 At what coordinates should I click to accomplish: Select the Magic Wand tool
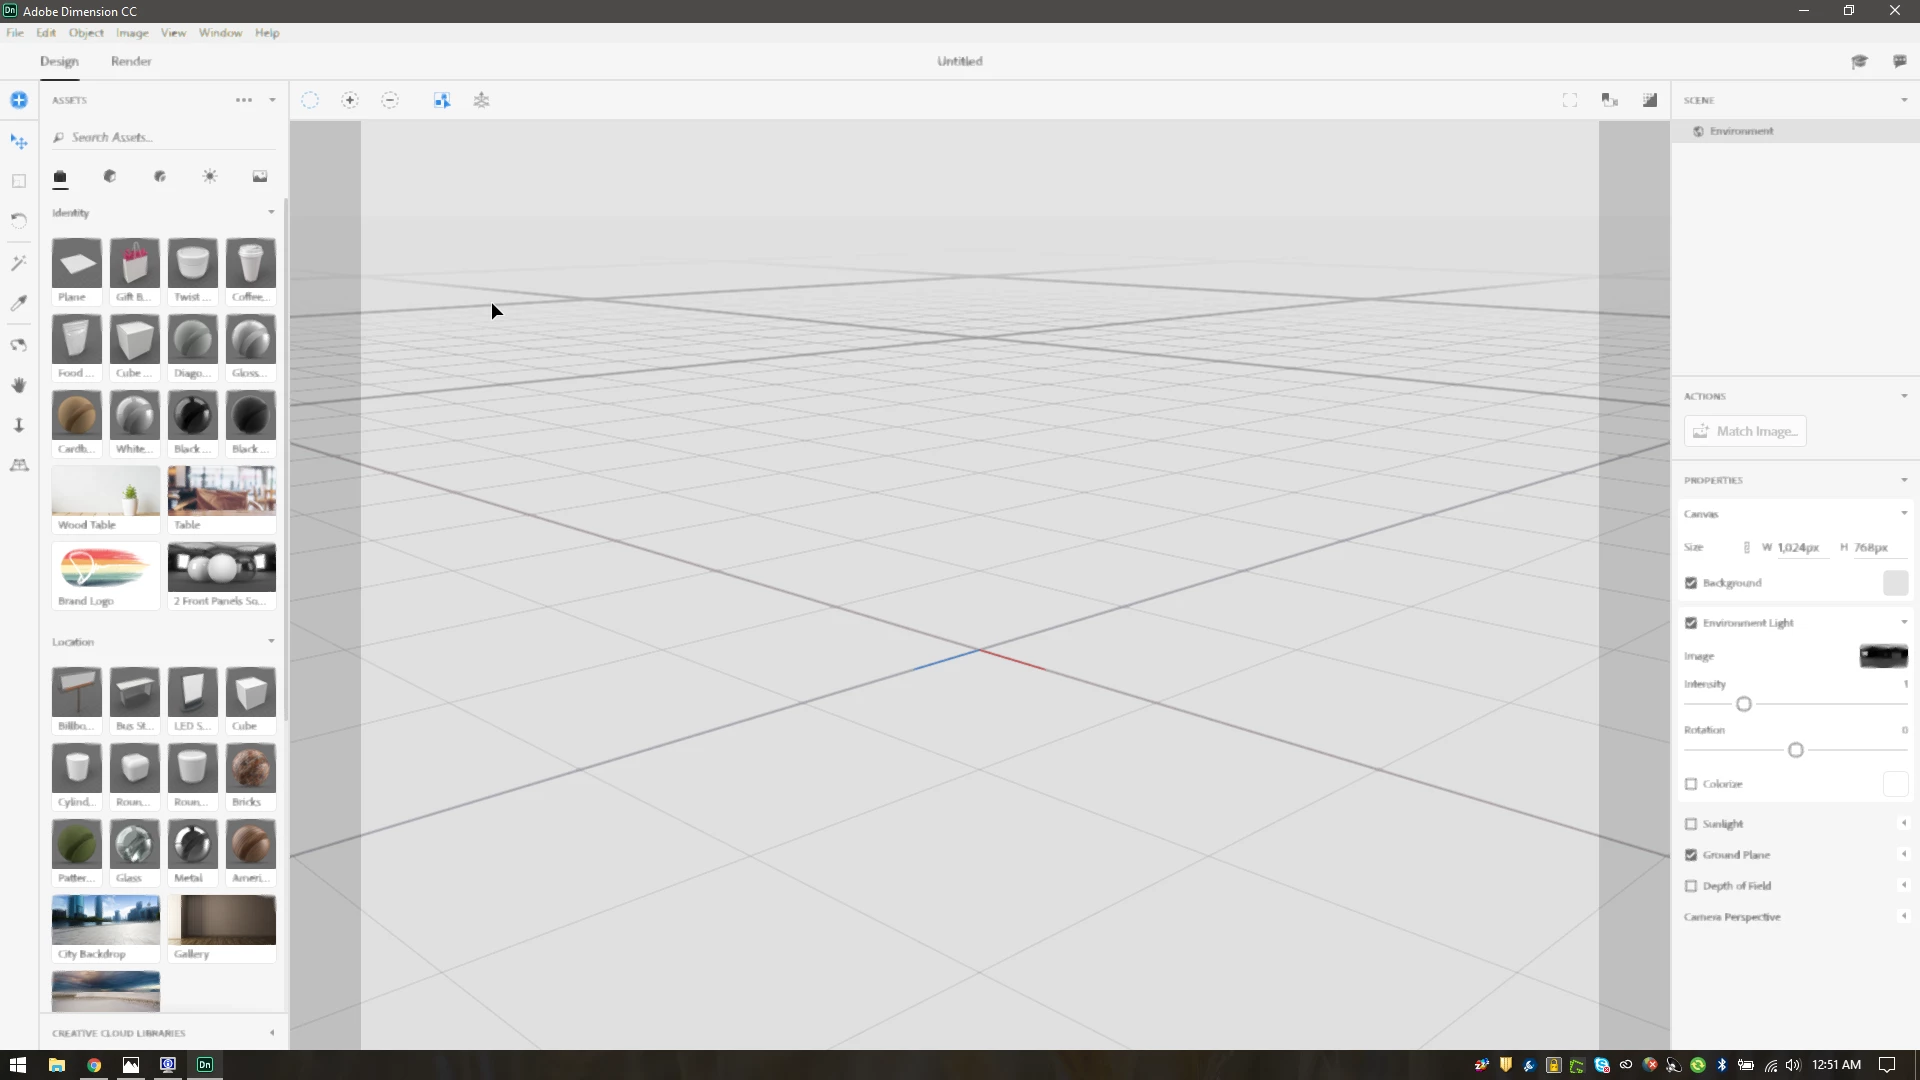pos(18,263)
